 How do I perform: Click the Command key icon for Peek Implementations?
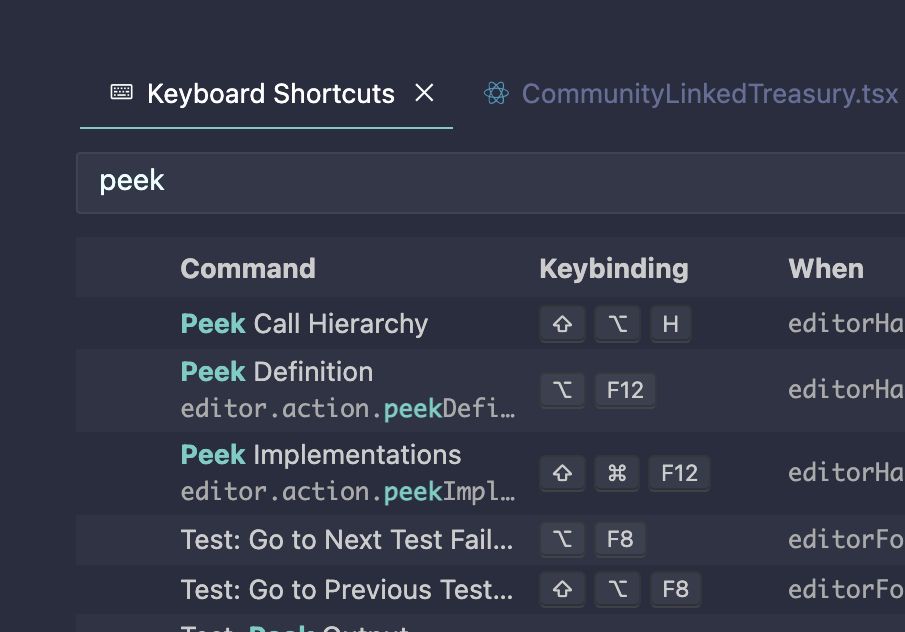[x=617, y=473]
